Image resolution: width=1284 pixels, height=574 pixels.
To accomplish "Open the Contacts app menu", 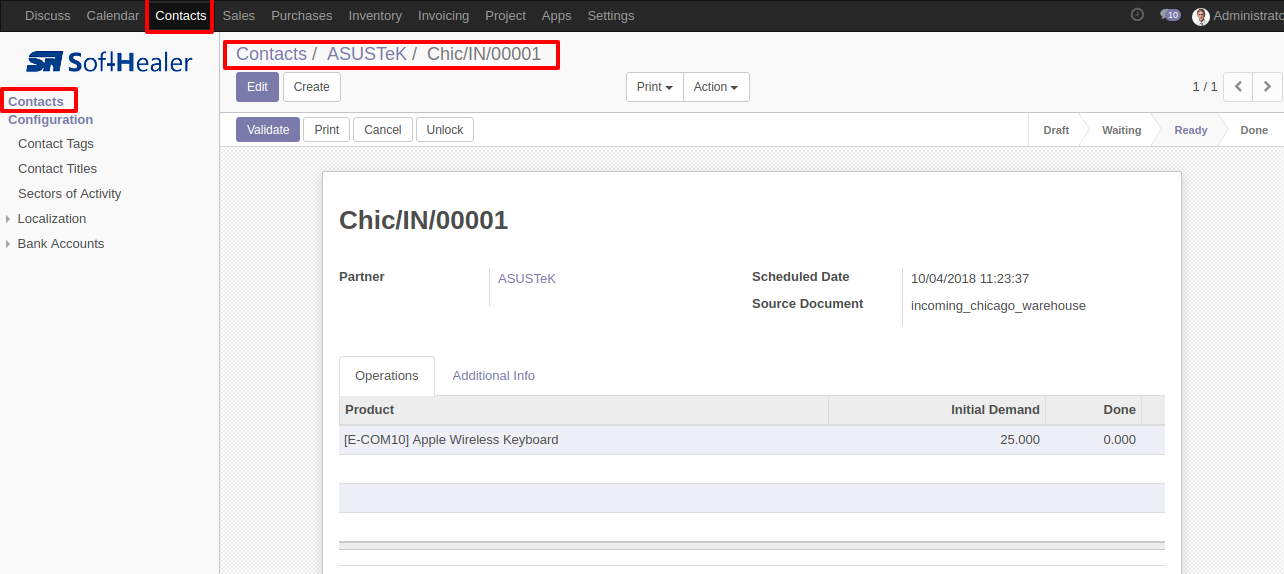I will coord(181,16).
